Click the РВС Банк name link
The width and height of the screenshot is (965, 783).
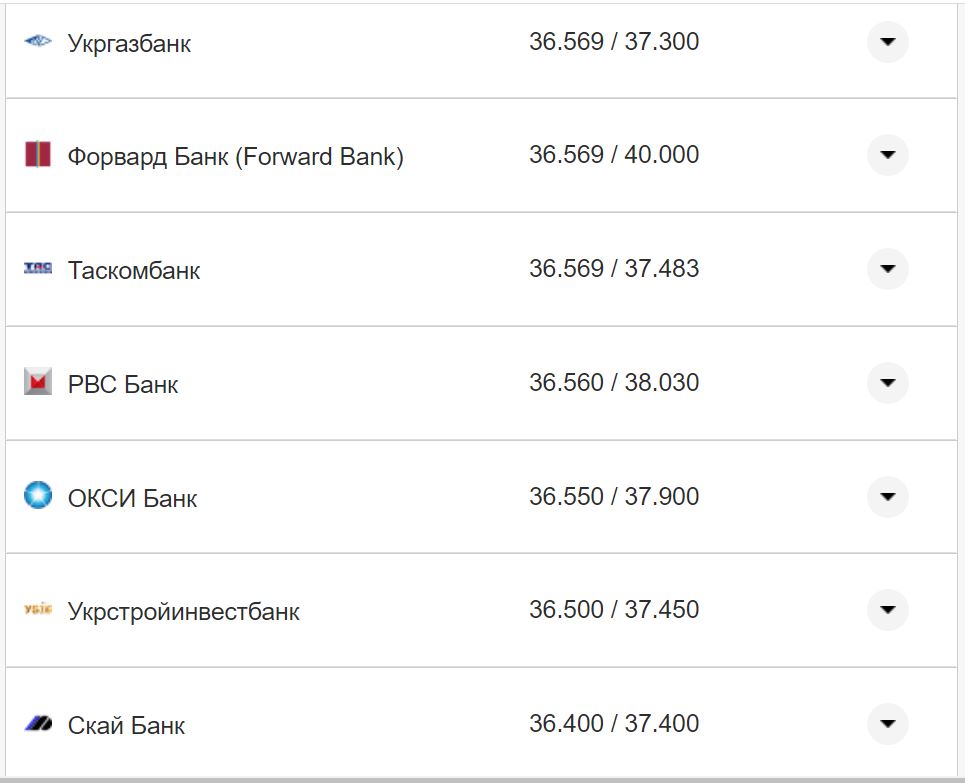point(122,383)
